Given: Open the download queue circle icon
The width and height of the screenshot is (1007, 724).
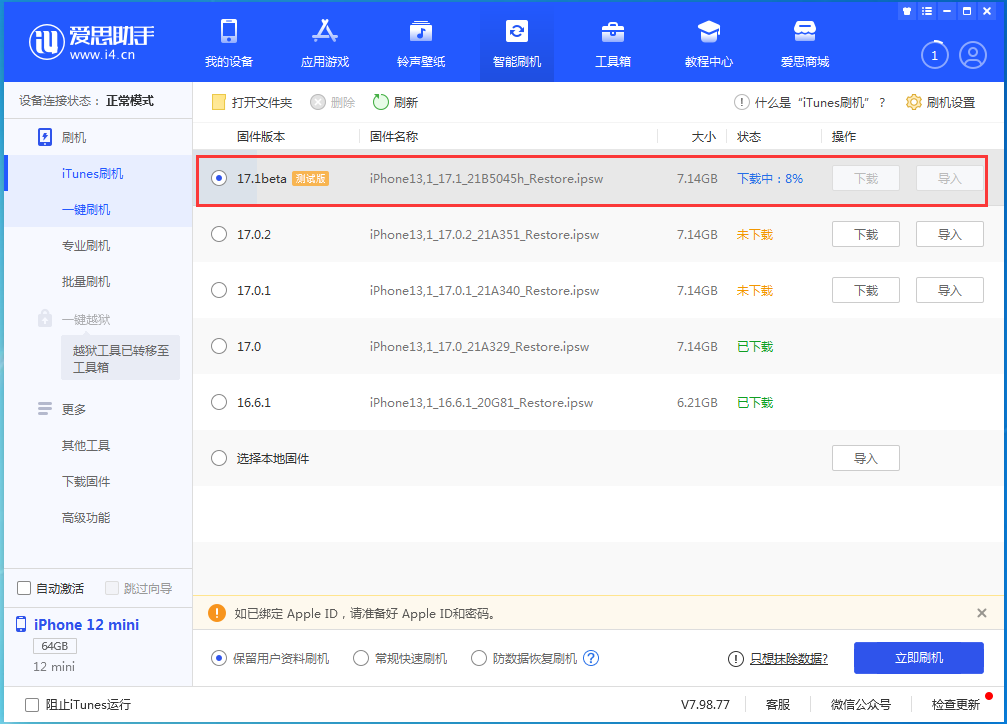Looking at the screenshot, I should click(934, 55).
